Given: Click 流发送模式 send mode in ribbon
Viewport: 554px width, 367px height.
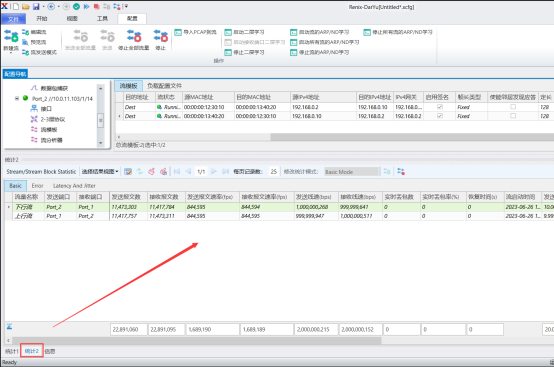Looking at the screenshot, I should [x=39, y=52].
